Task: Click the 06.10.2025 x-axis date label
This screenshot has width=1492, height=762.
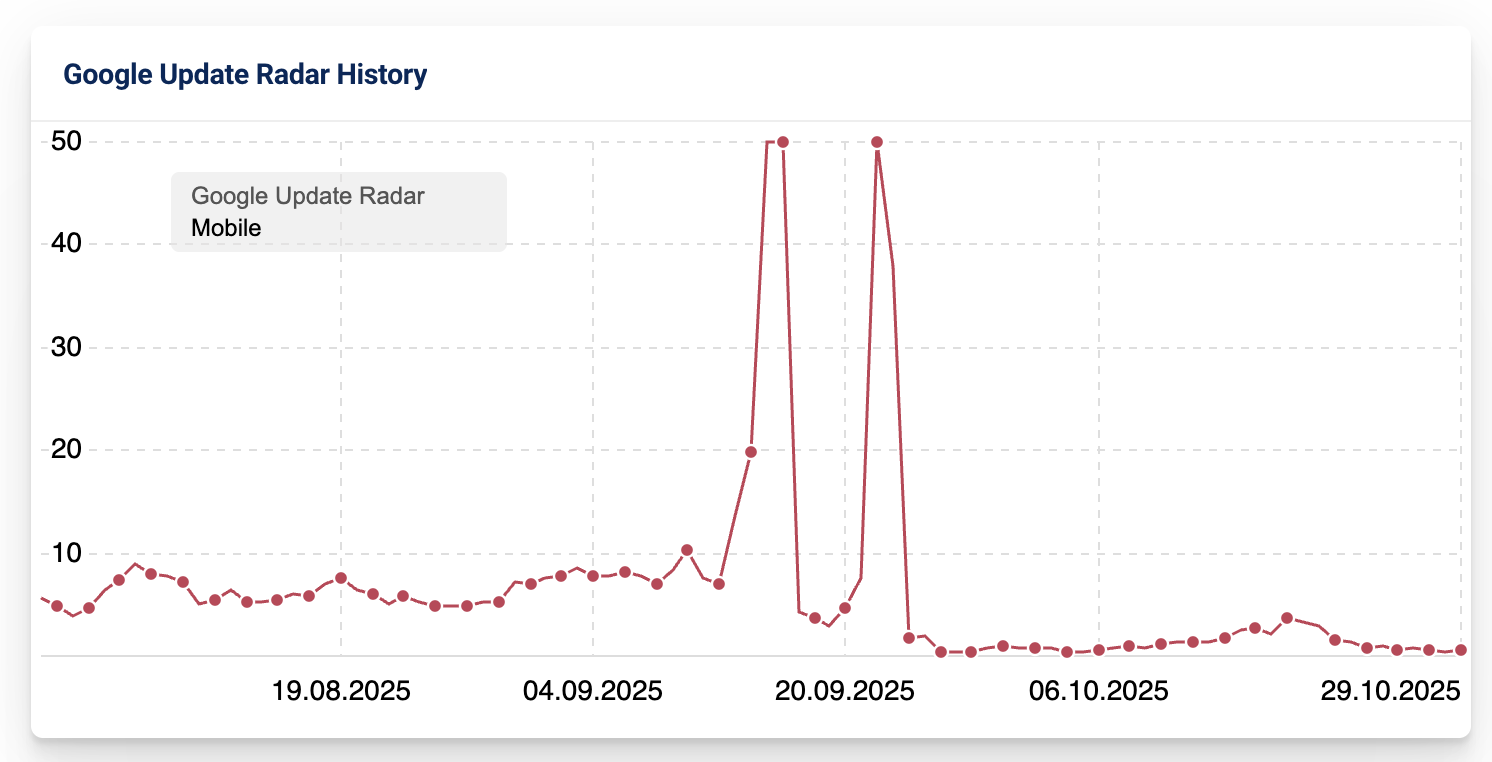Action: (x=1099, y=691)
